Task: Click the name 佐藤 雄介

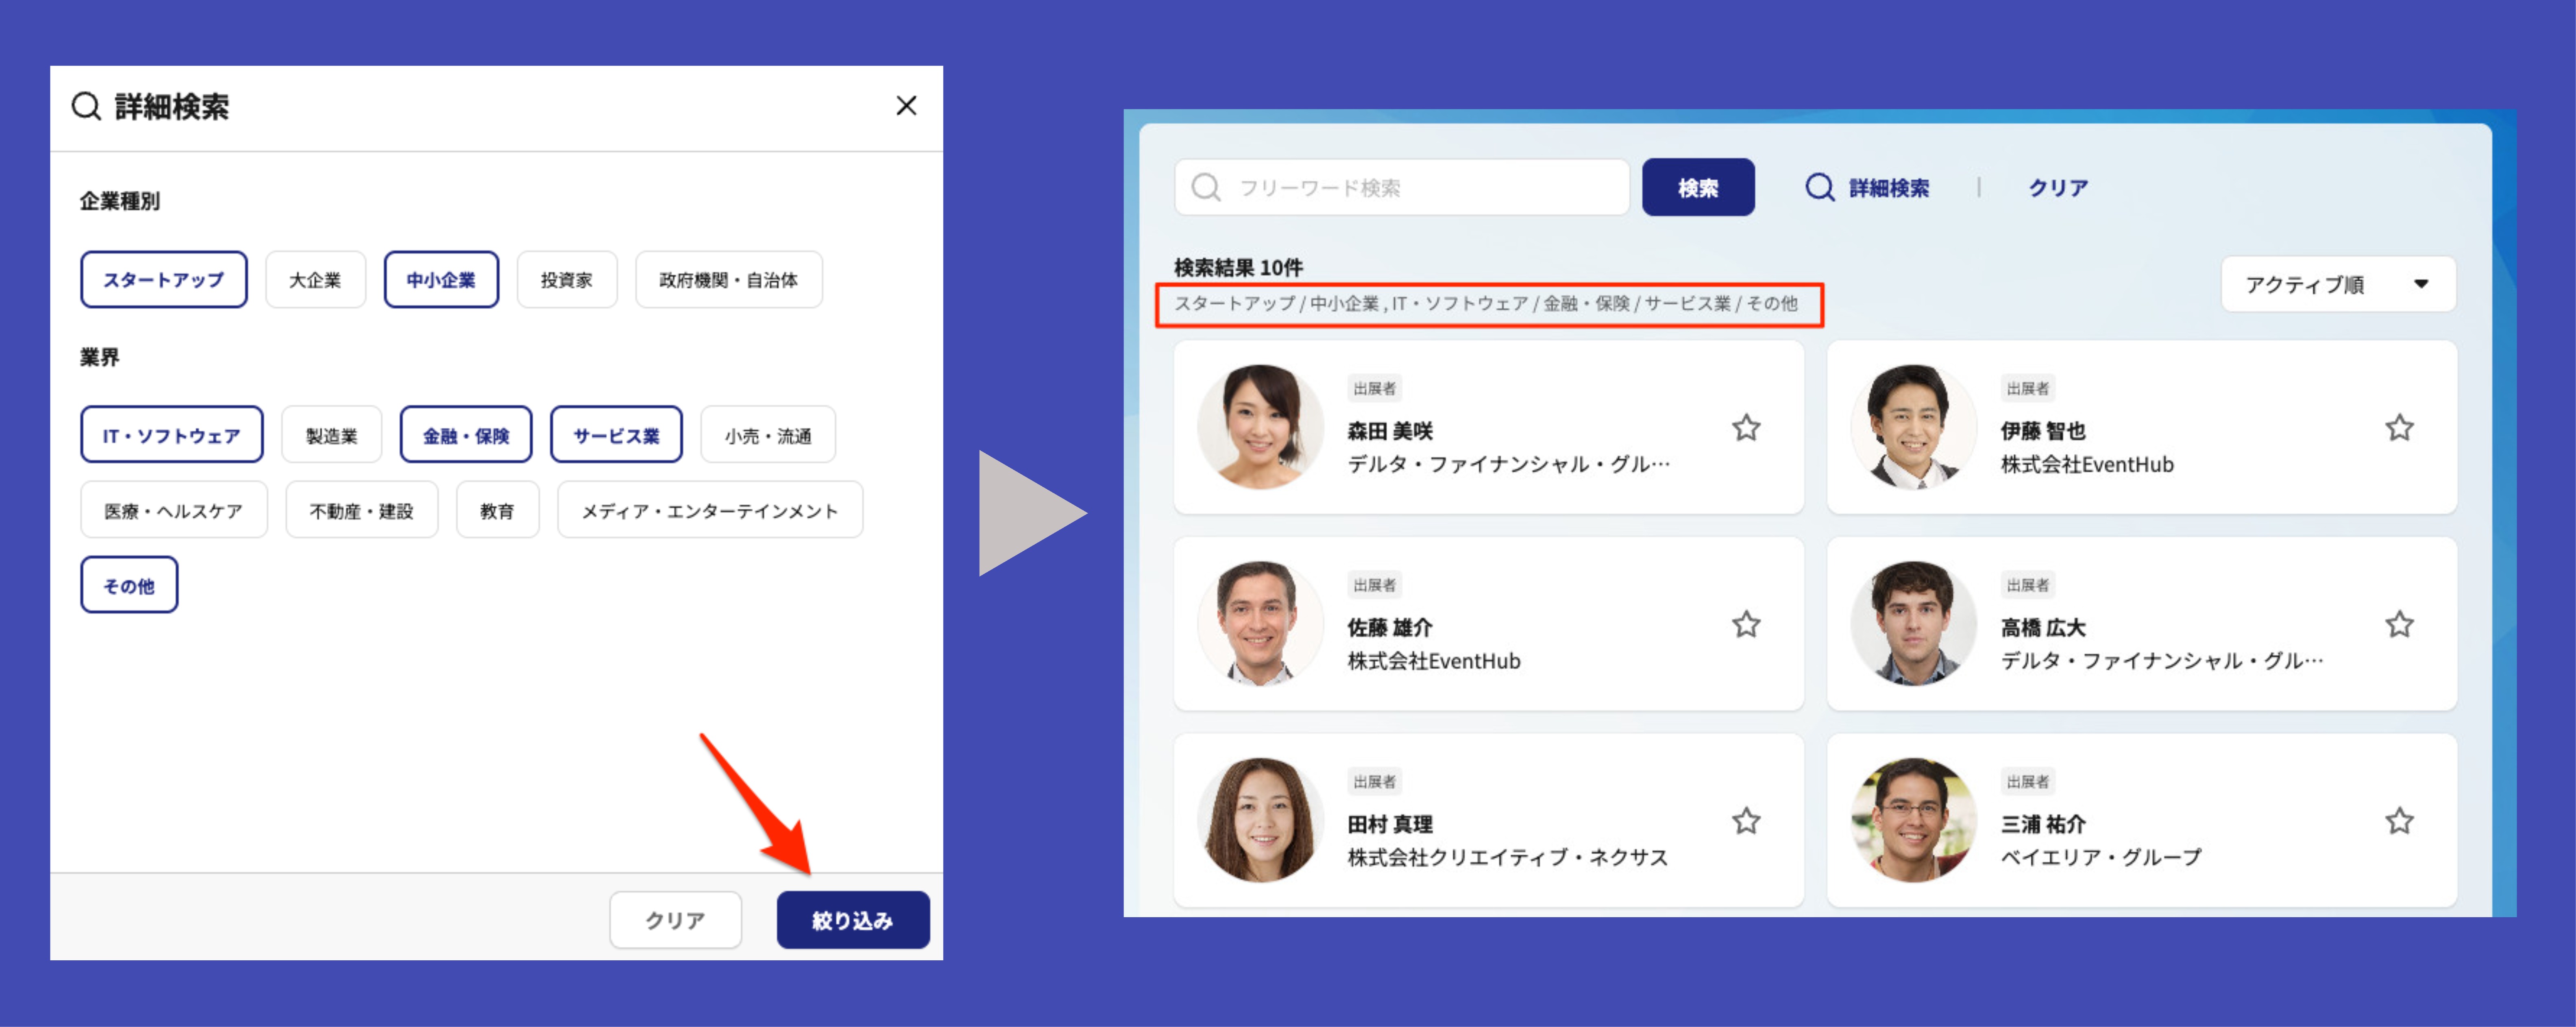Action: (x=1390, y=627)
